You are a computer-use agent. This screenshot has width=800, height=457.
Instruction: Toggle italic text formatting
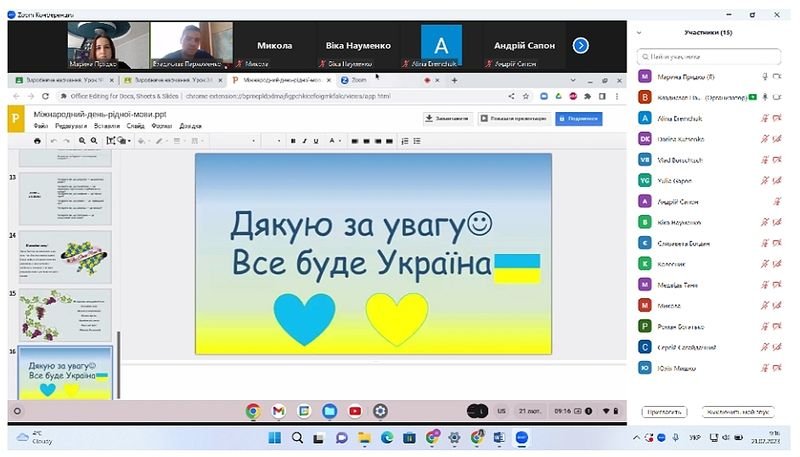tap(304, 141)
